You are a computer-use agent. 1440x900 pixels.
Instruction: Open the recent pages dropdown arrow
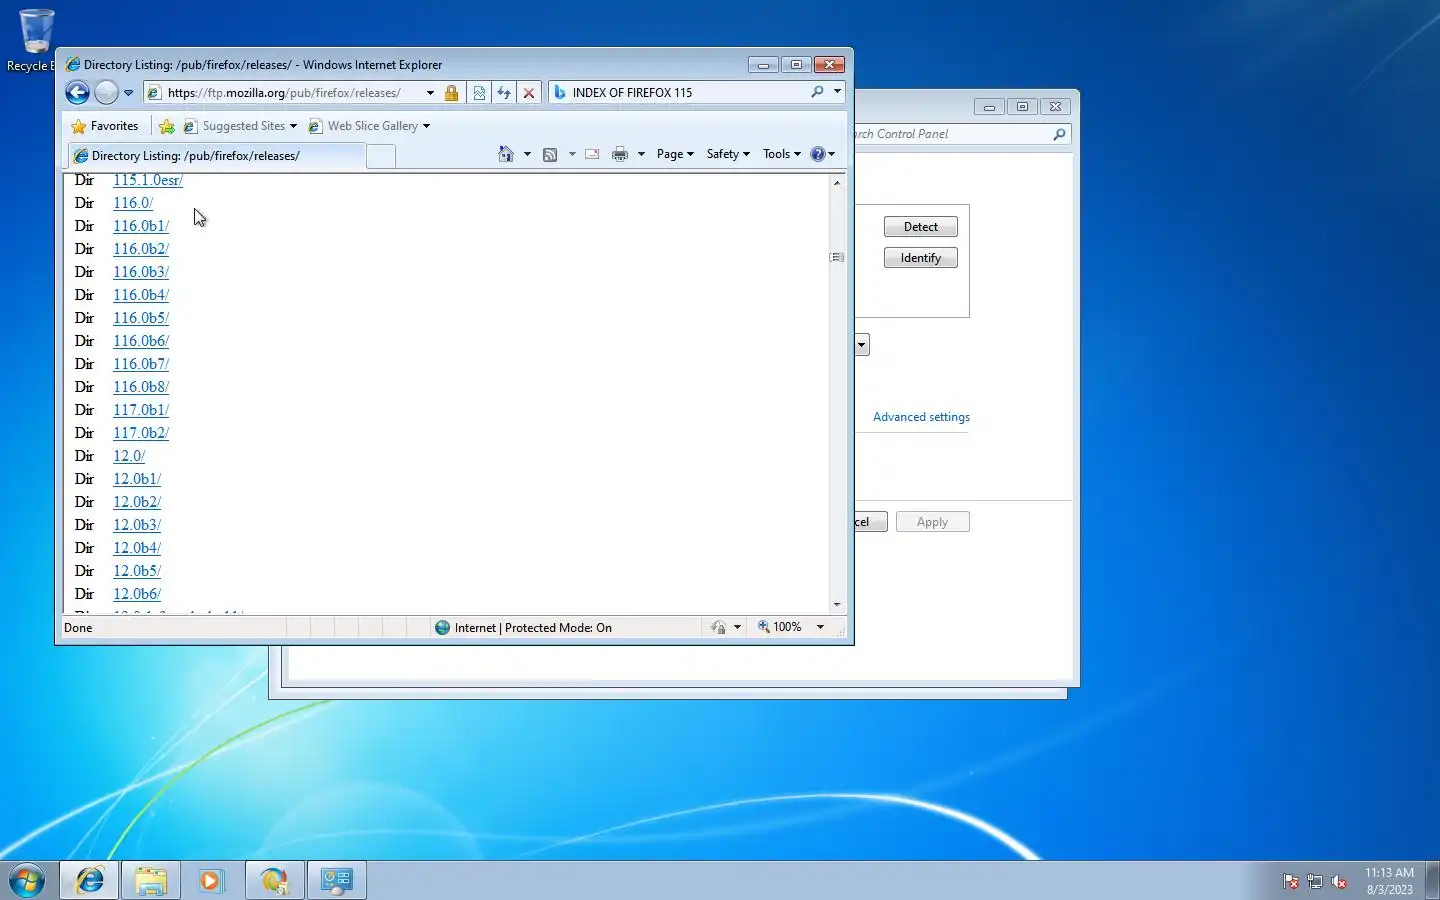pos(128,93)
